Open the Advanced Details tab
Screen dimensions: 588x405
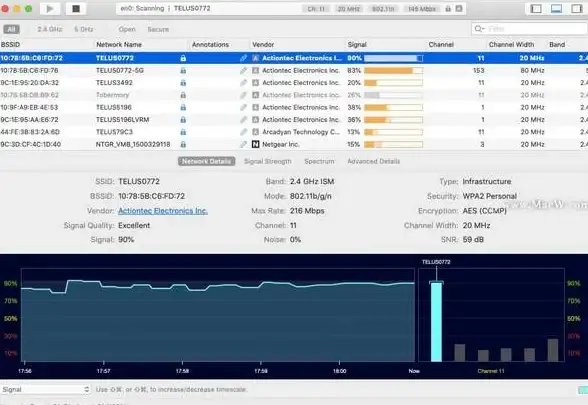pyautogui.click(x=374, y=161)
